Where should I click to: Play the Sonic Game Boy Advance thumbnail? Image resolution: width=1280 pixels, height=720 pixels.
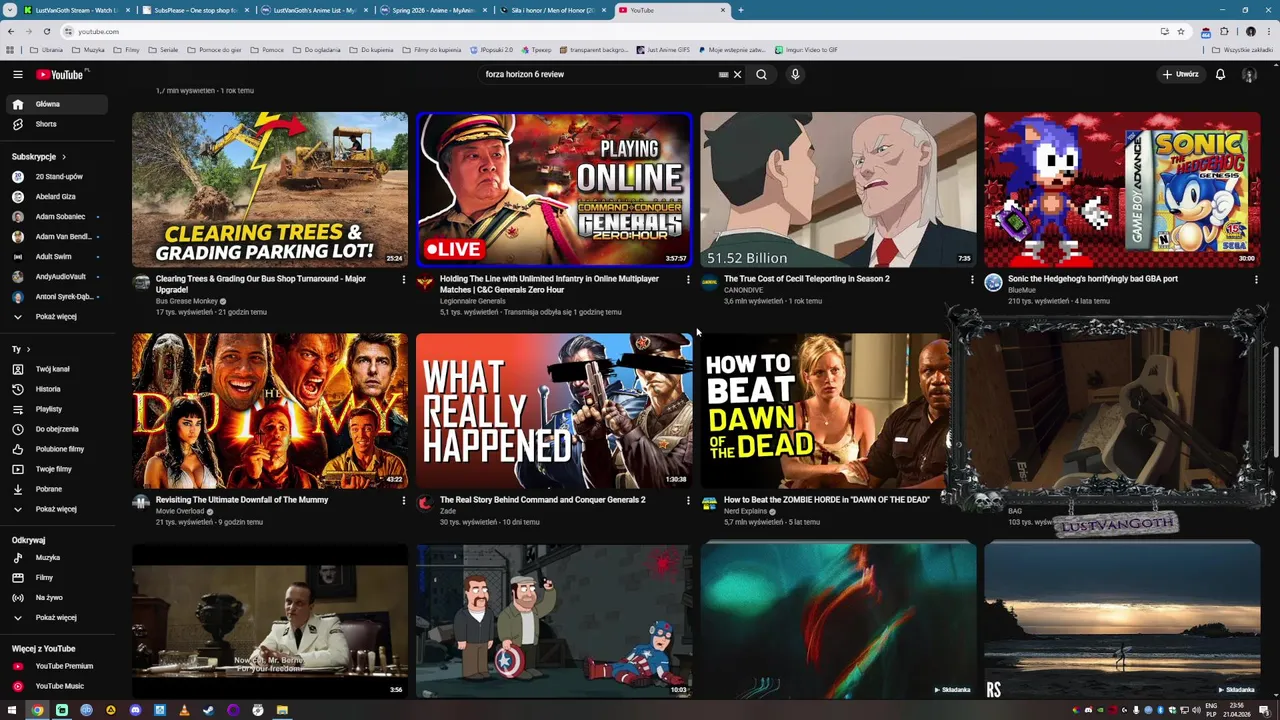[x=1122, y=190]
